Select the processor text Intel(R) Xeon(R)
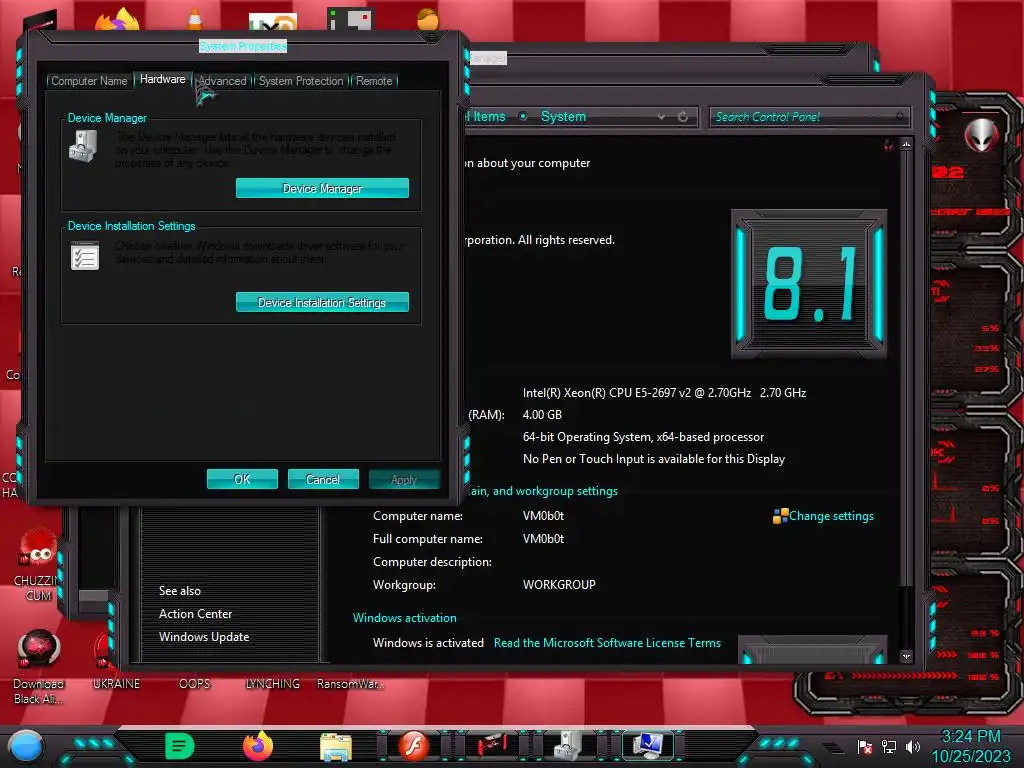The height and width of the screenshot is (768, 1024). pos(664,392)
